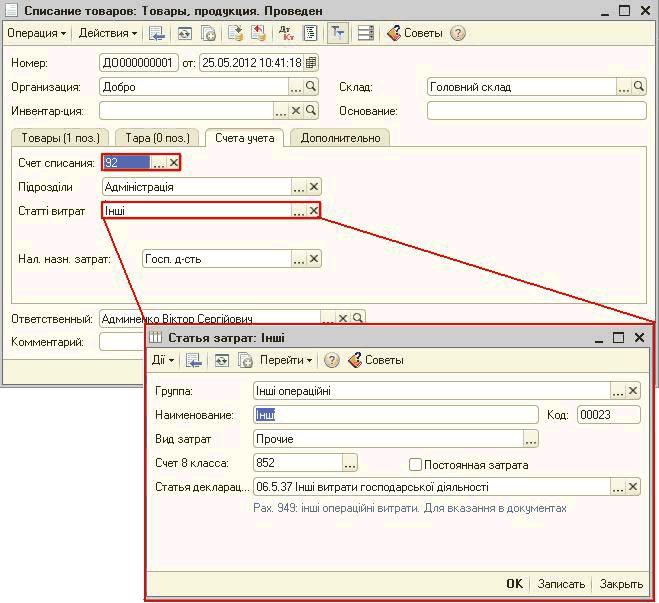Clear the Группа field using its X button

pos(633,391)
